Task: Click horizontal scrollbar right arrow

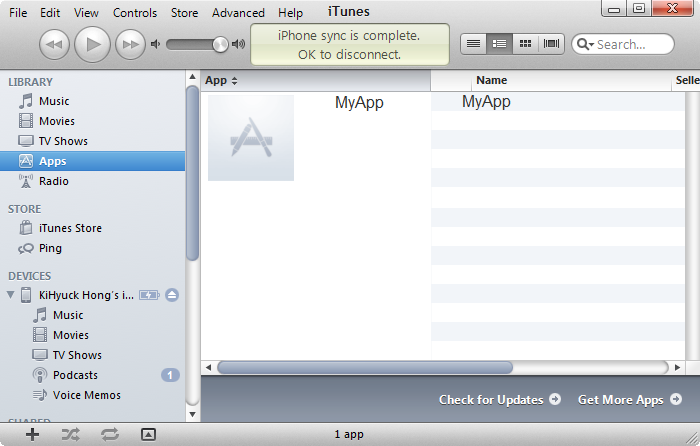Action: click(x=677, y=368)
